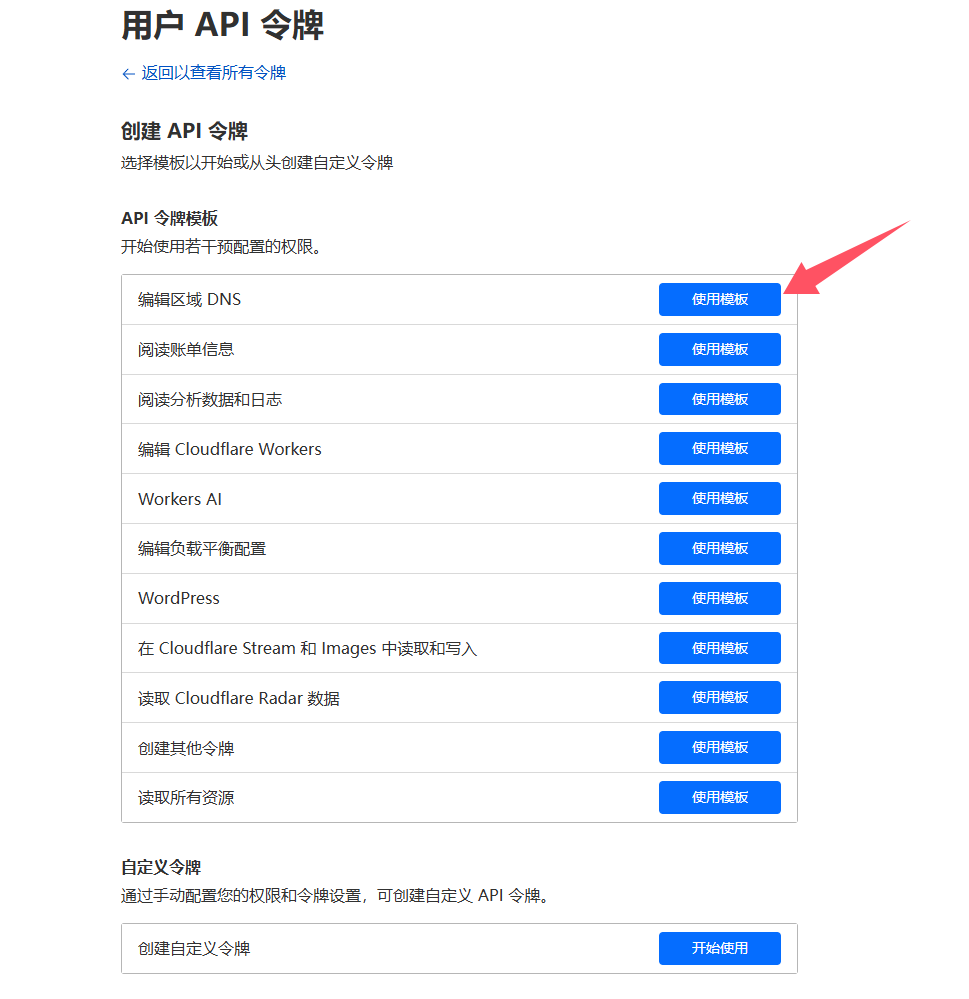969x999 pixels.
Task: Click the 用户 API 令牌 page heading
Action: 222,25
